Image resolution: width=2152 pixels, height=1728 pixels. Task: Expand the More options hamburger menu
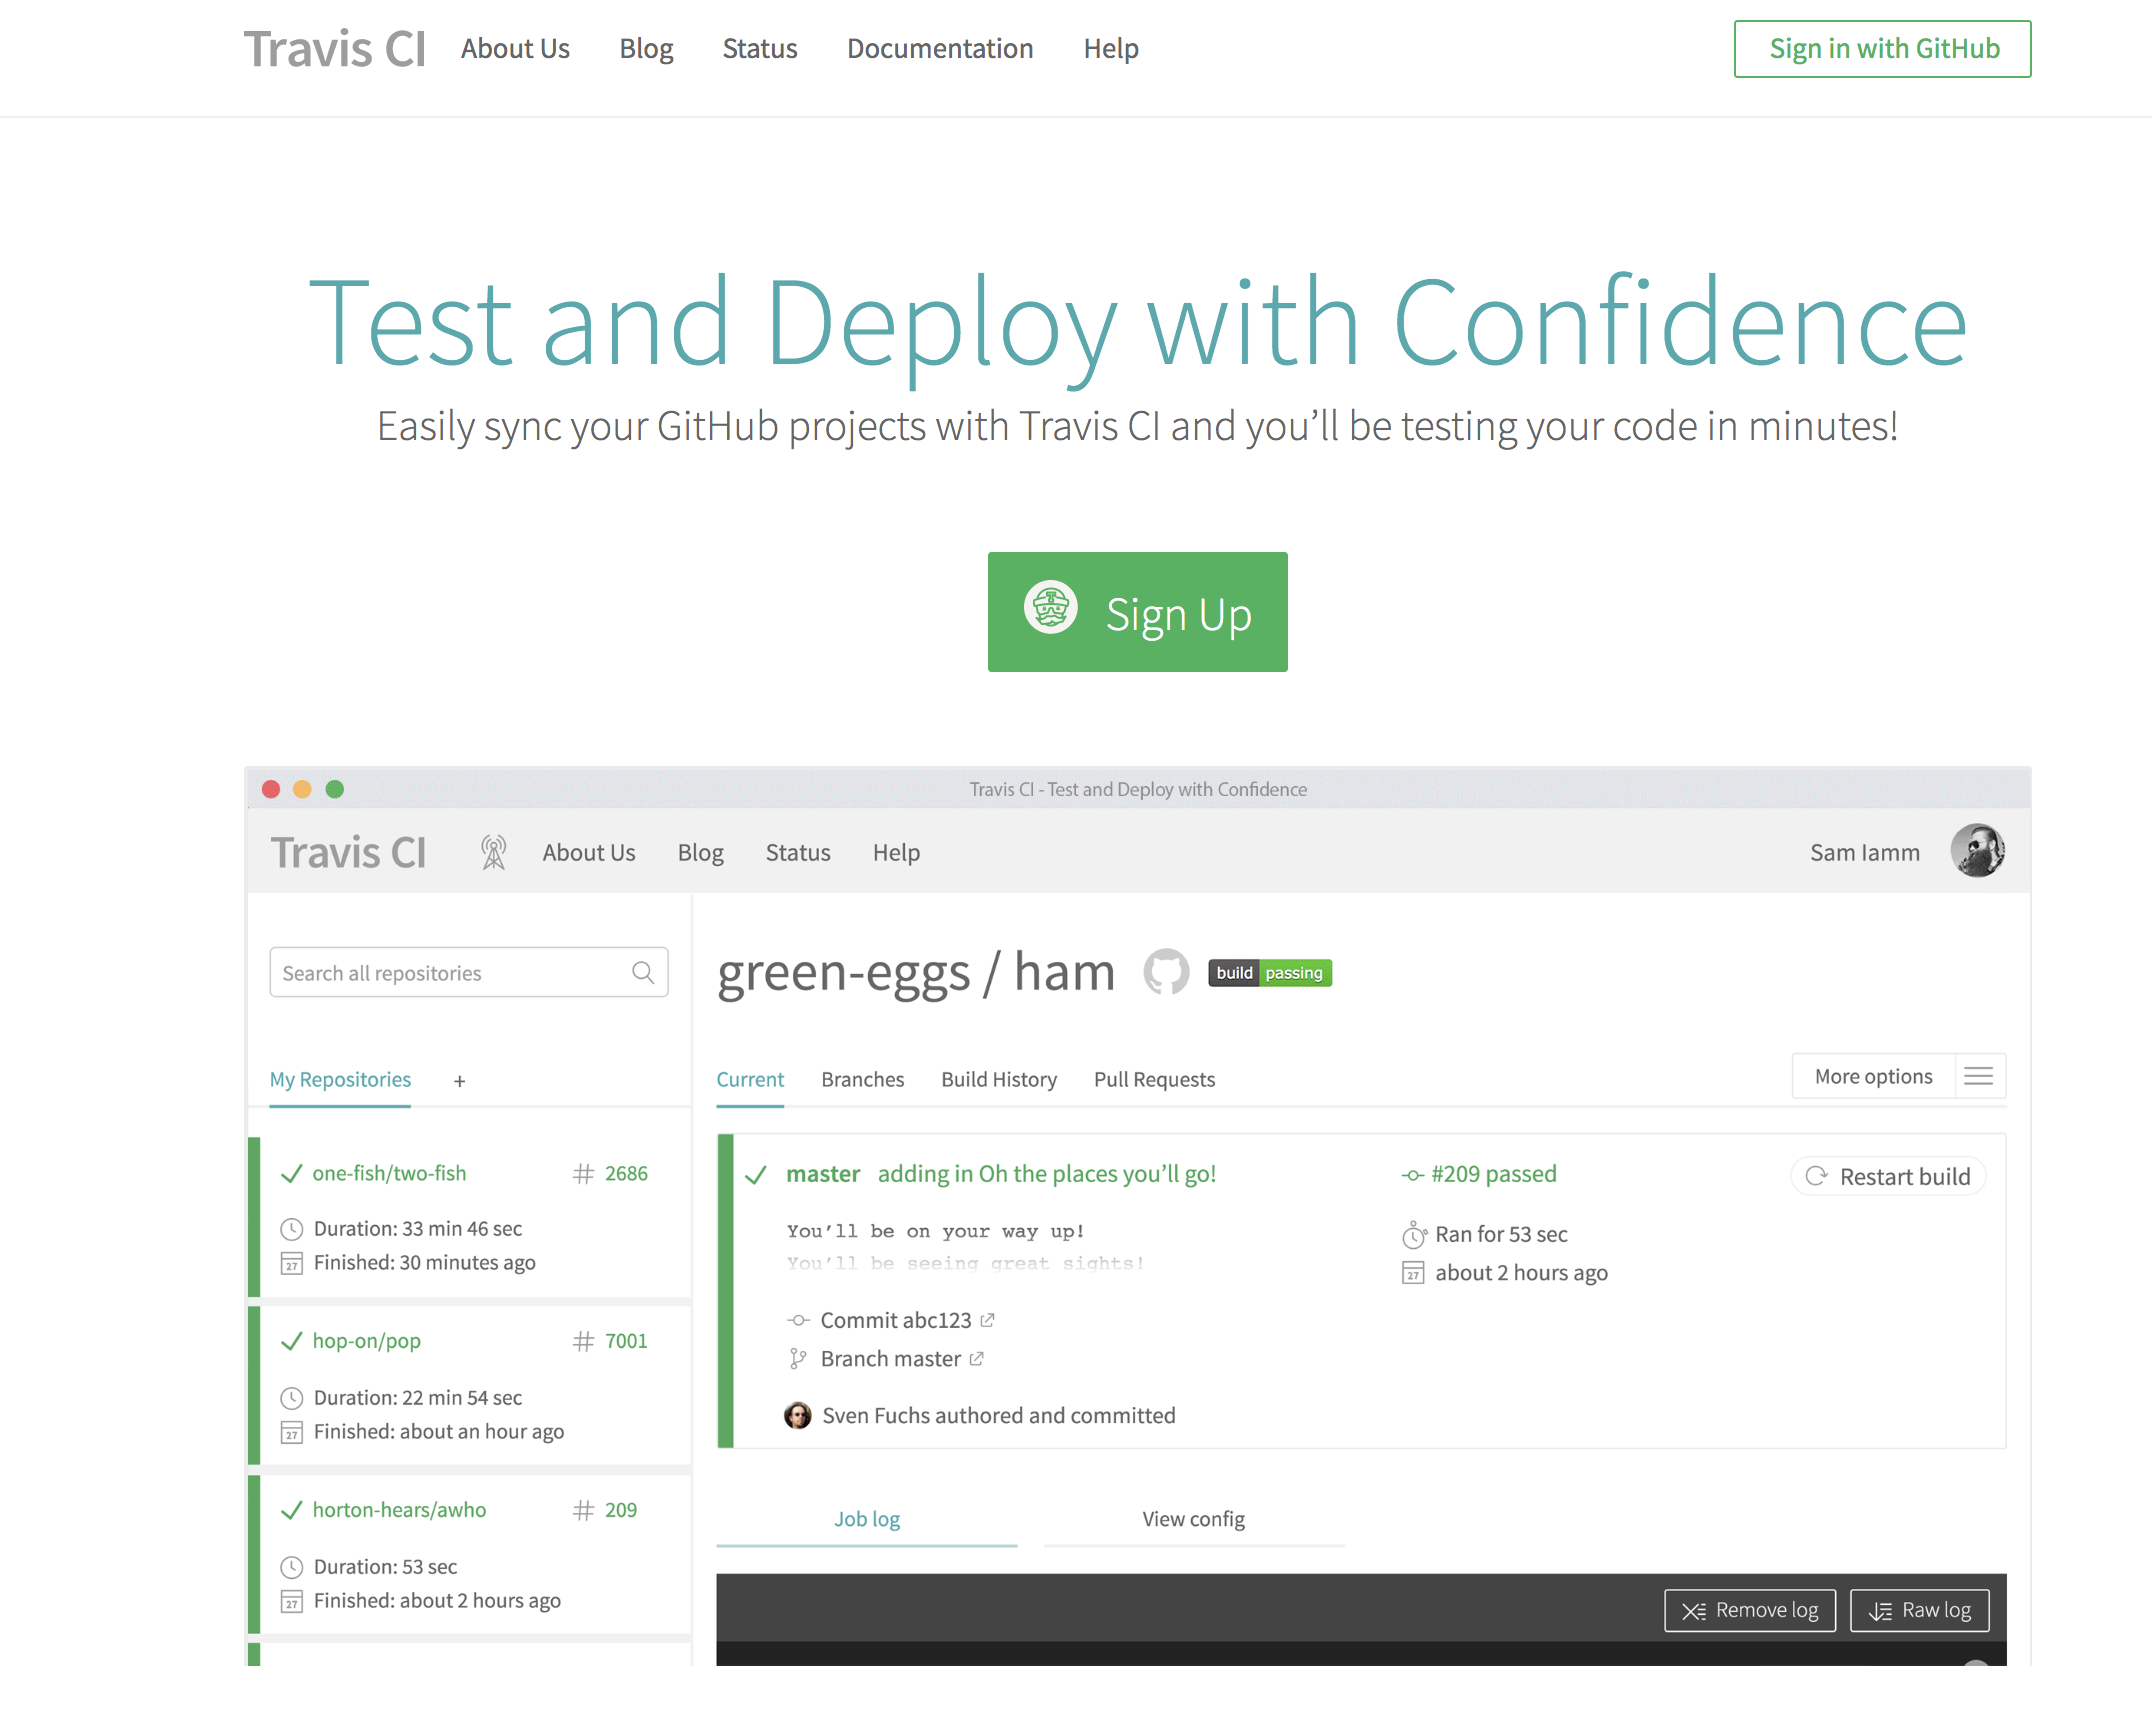[x=1978, y=1076]
